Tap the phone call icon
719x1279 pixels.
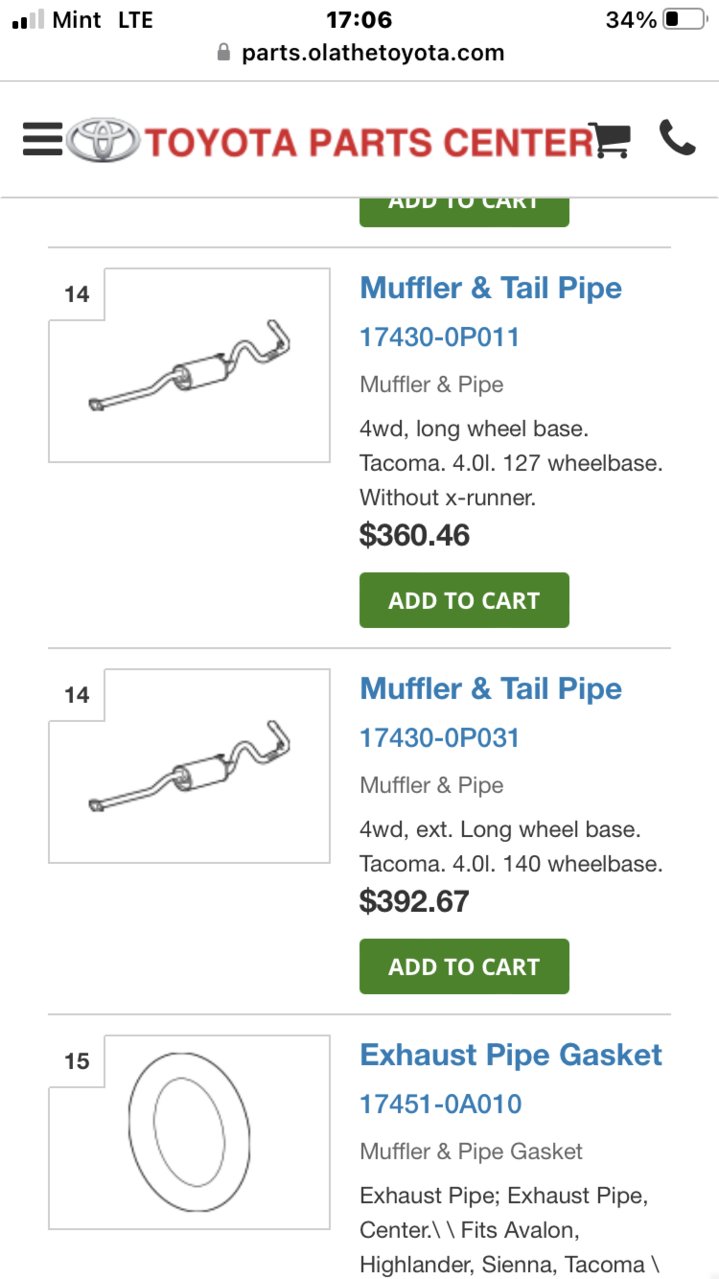677,138
